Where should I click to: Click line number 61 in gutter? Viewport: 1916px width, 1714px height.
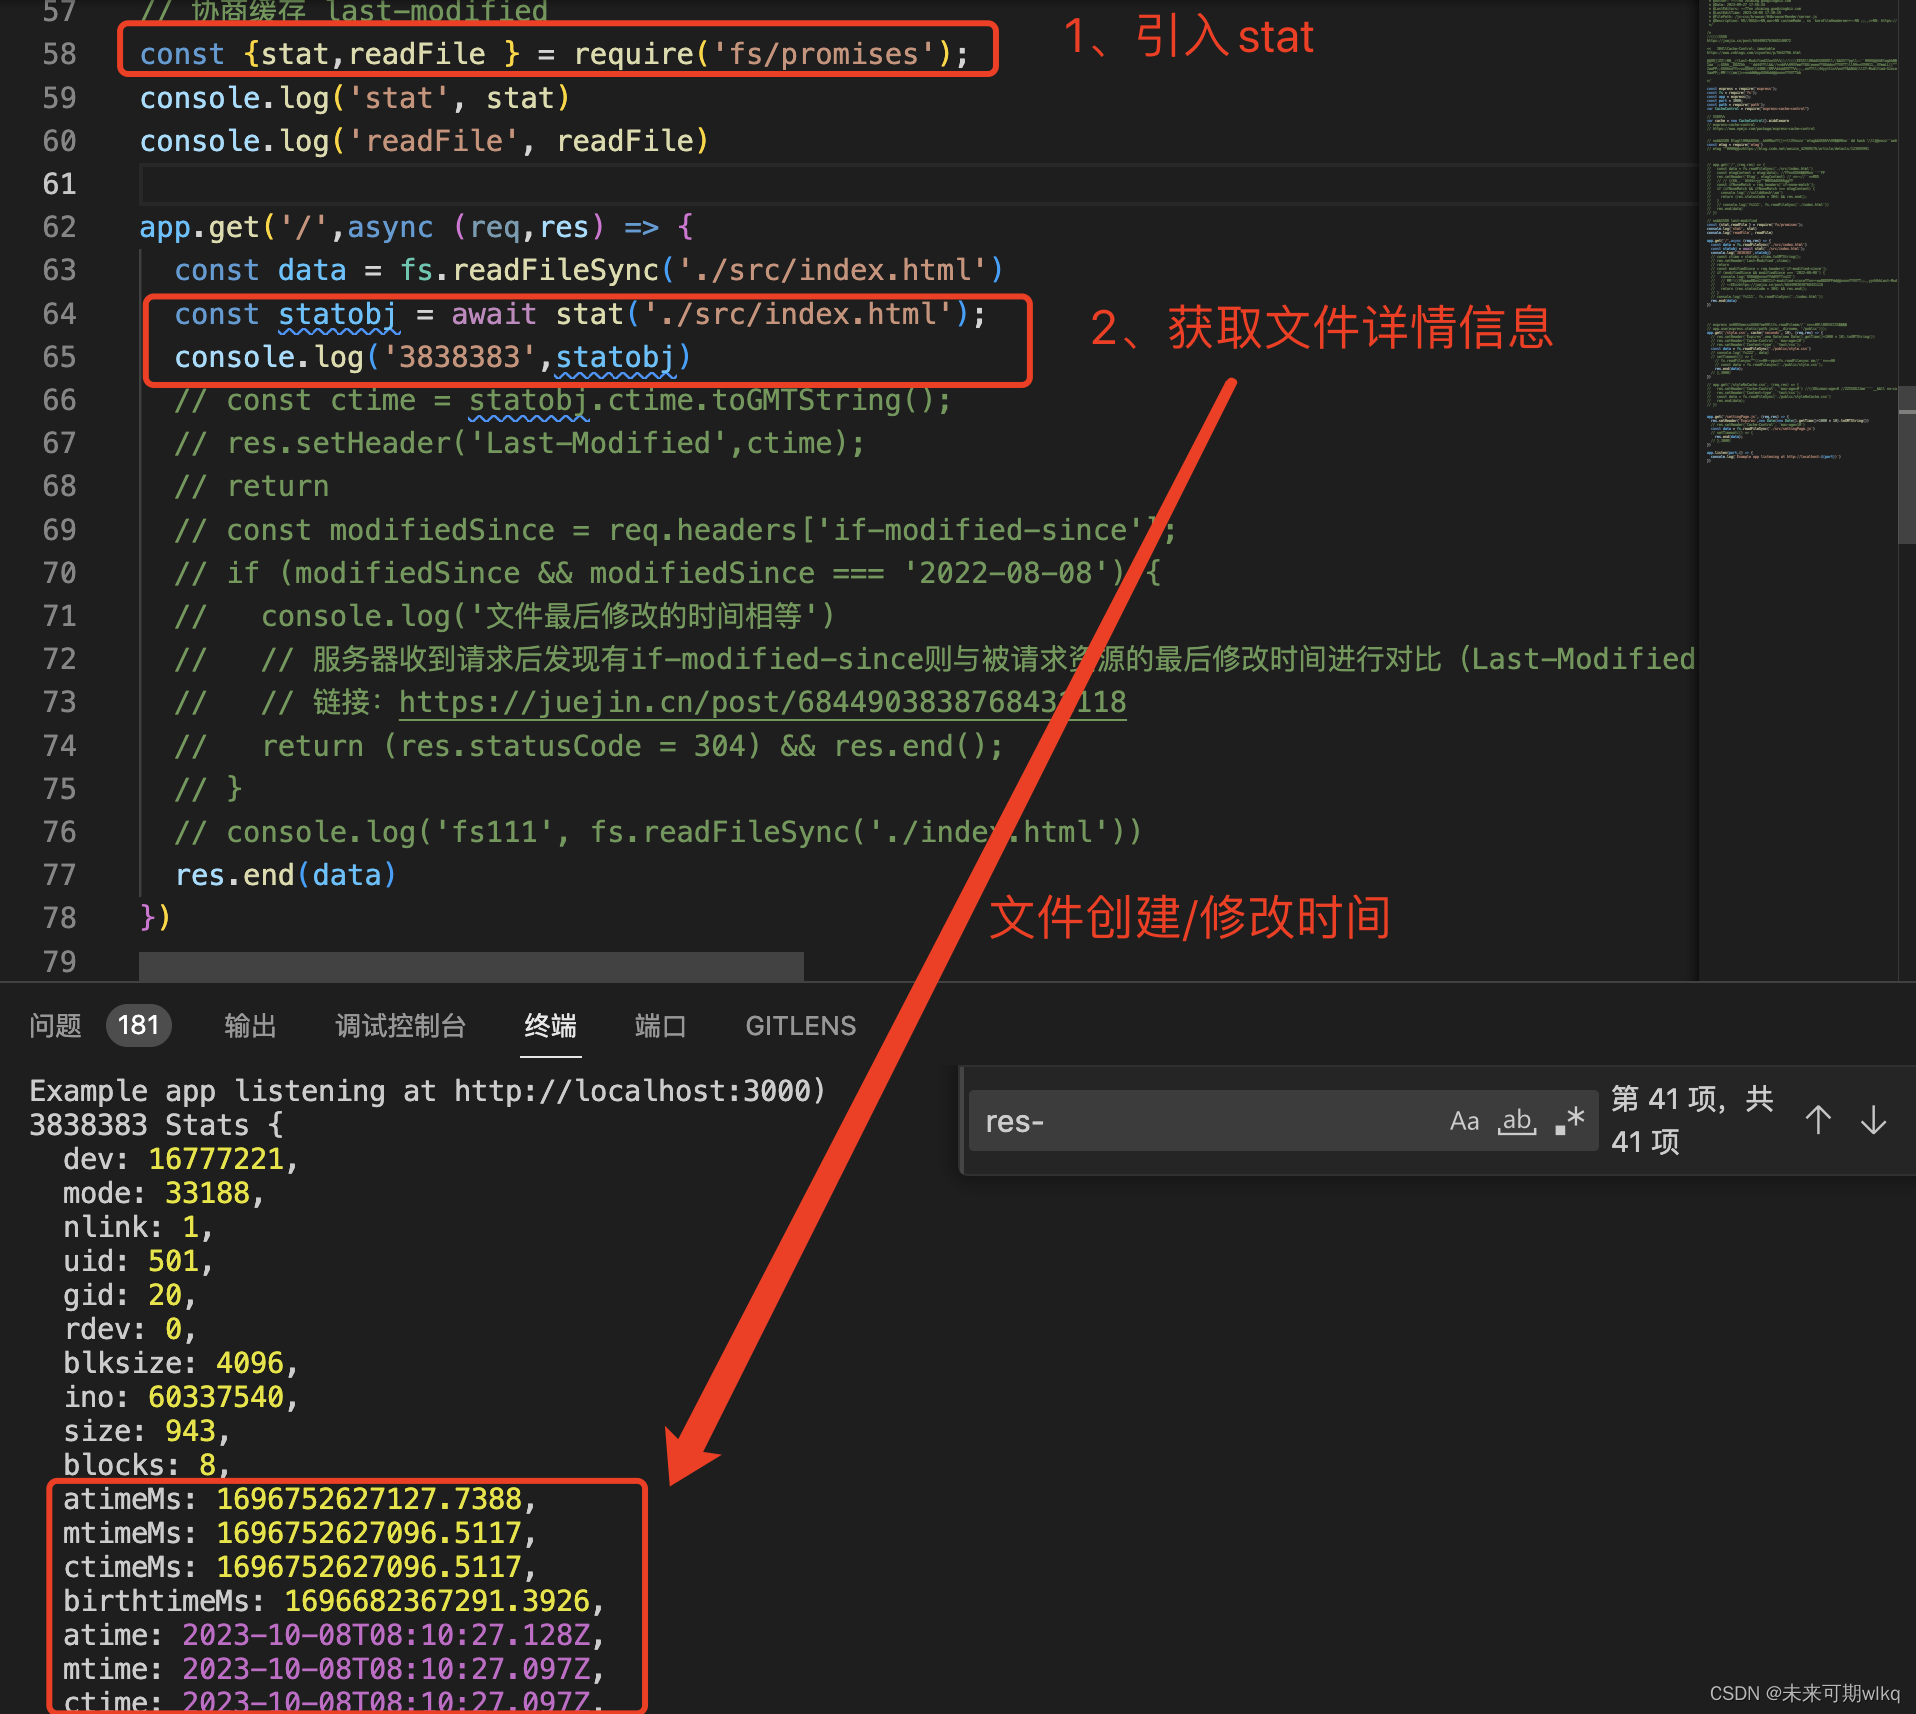pos(59,184)
